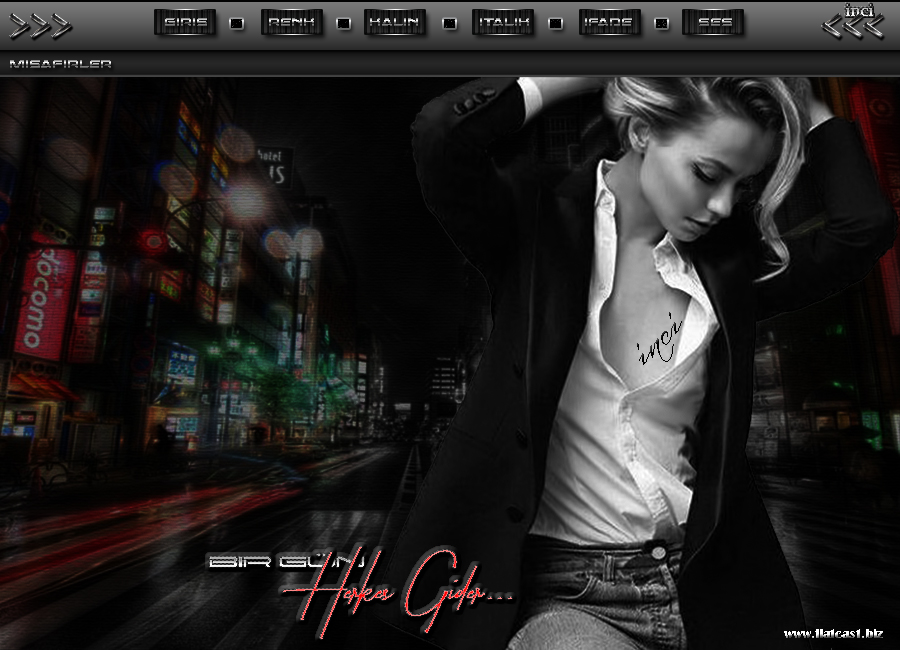
Task: Click small square between RENK and KALIN
Action: tap(343, 23)
